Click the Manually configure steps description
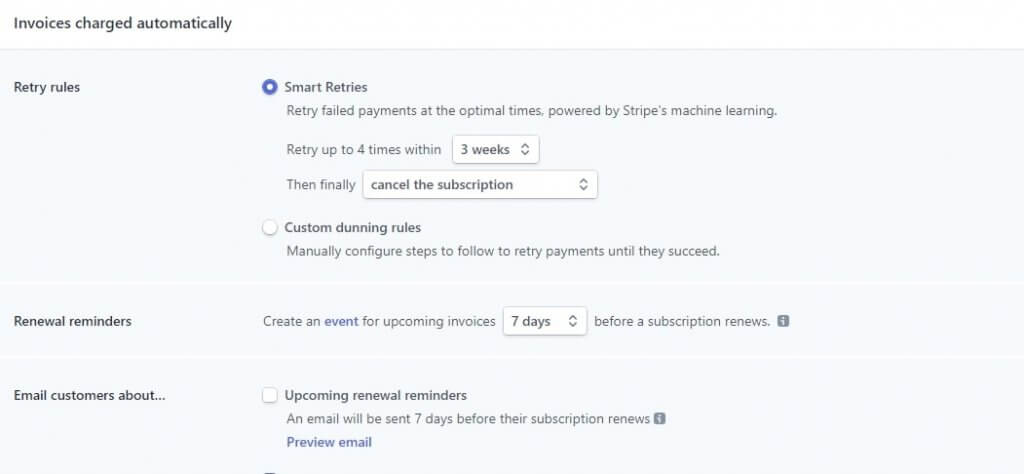 (503, 251)
